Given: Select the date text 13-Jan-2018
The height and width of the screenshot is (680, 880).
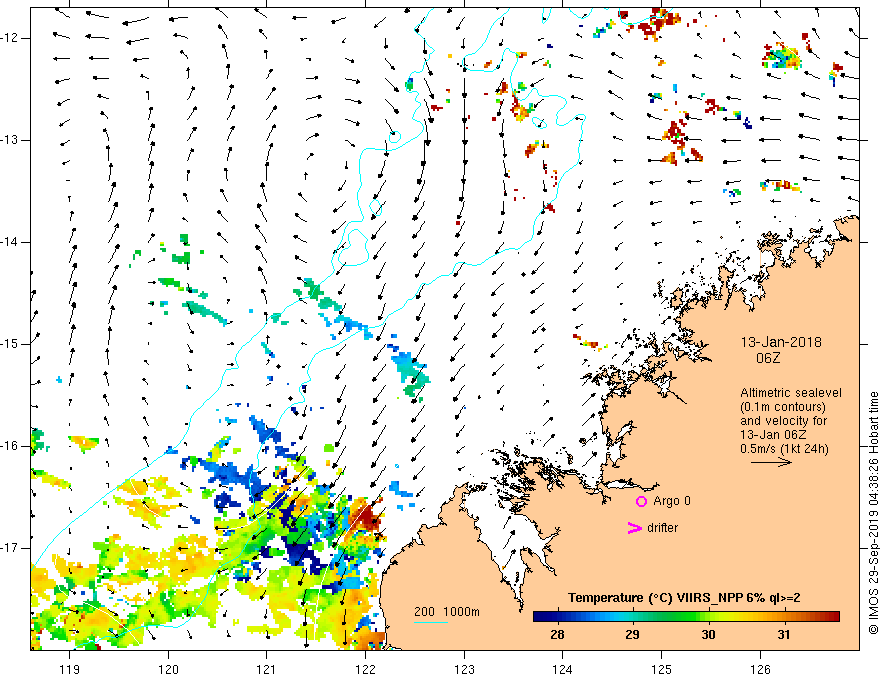Looking at the screenshot, I should coord(781,342).
